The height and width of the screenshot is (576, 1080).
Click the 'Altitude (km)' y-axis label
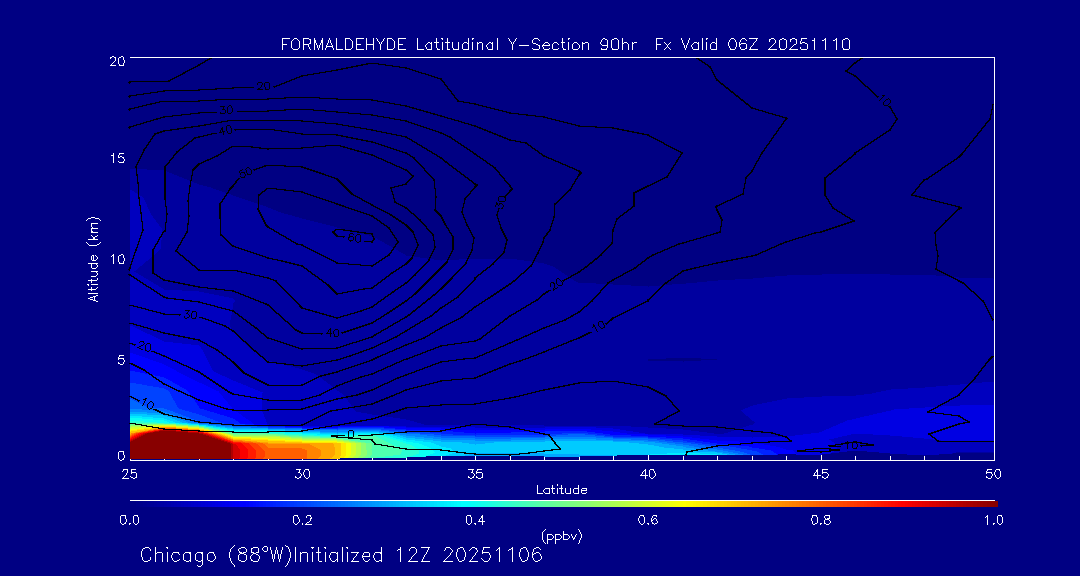click(x=93, y=258)
